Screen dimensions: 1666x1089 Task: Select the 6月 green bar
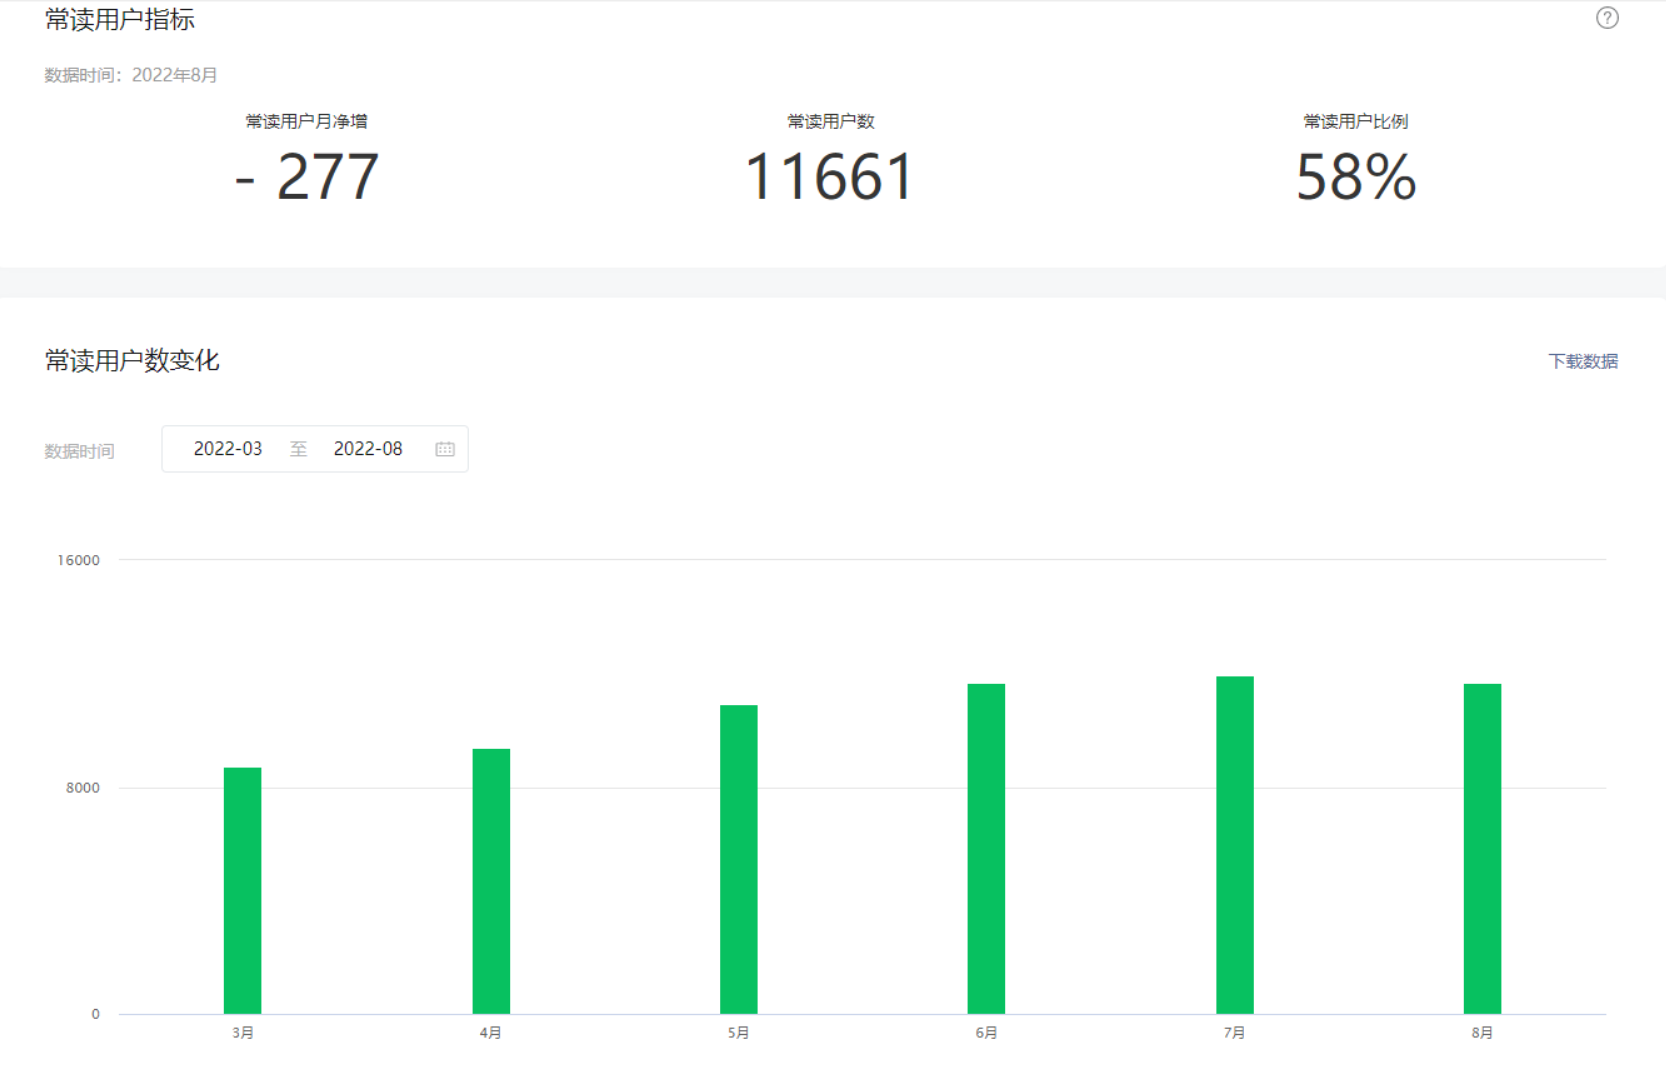986,849
